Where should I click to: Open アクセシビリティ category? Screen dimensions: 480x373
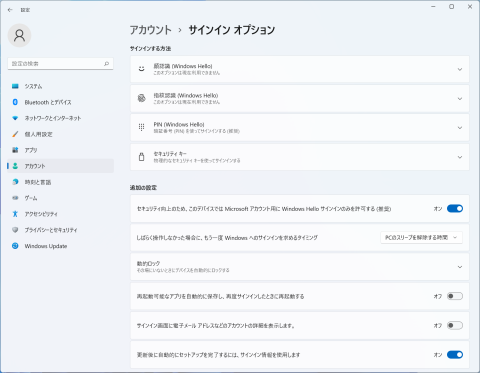[x=41, y=214]
